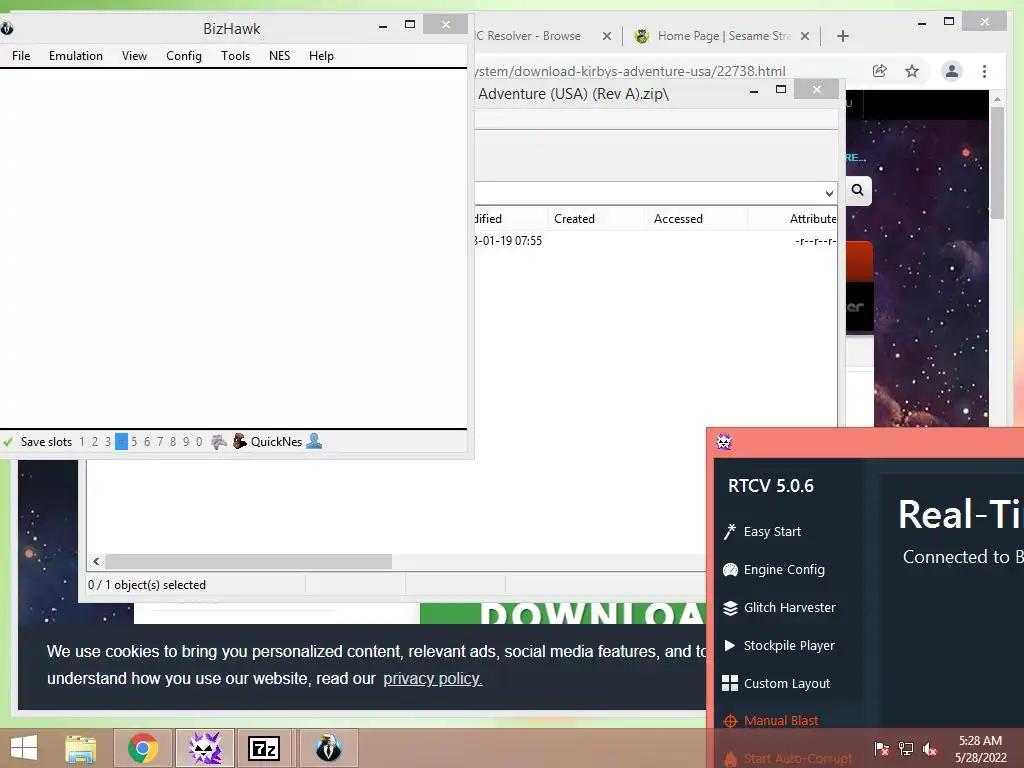Close the Sesame Street tab
The height and width of the screenshot is (768, 1024).
click(805, 36)
